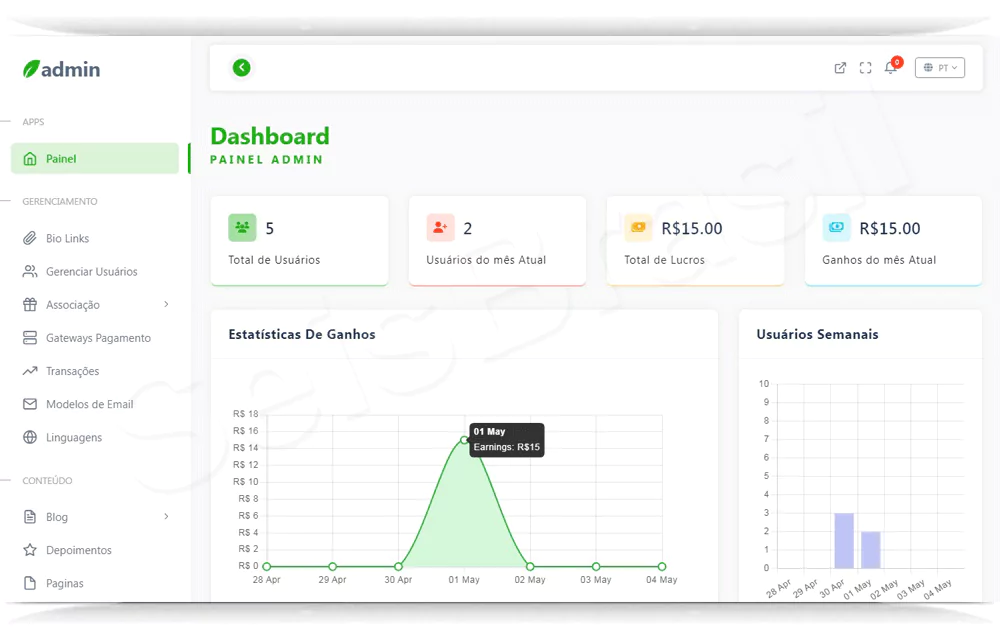Click the 04 May data point on earnings chart
The width and height of the screenshot is (1000, 640).
click(x=662, y=566)
